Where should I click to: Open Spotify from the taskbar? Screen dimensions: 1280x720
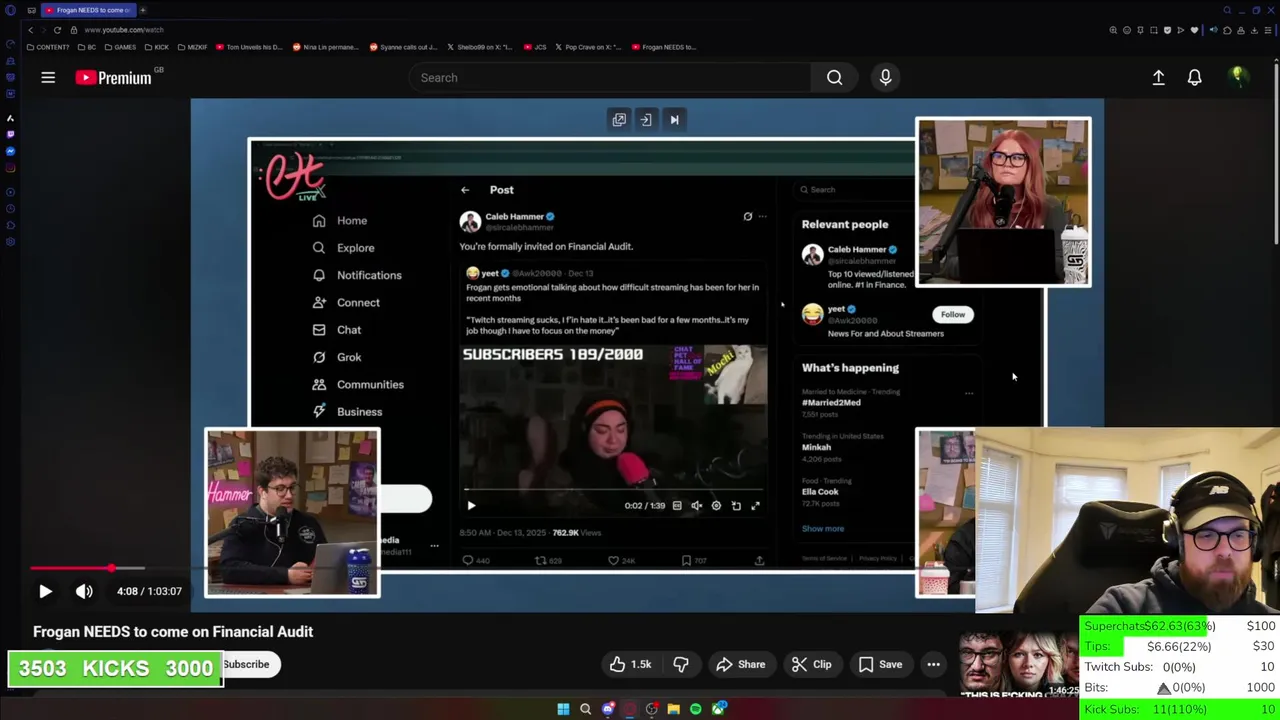696,709
